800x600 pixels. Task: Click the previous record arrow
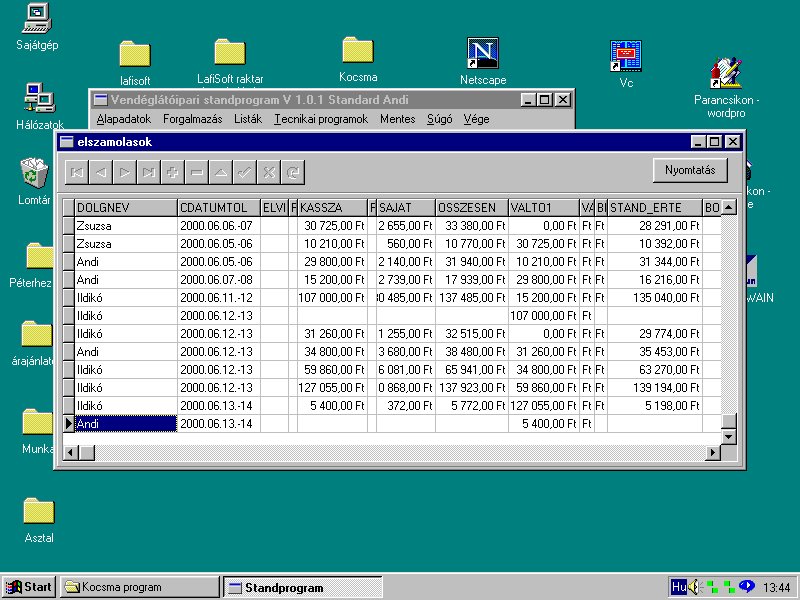101,172
